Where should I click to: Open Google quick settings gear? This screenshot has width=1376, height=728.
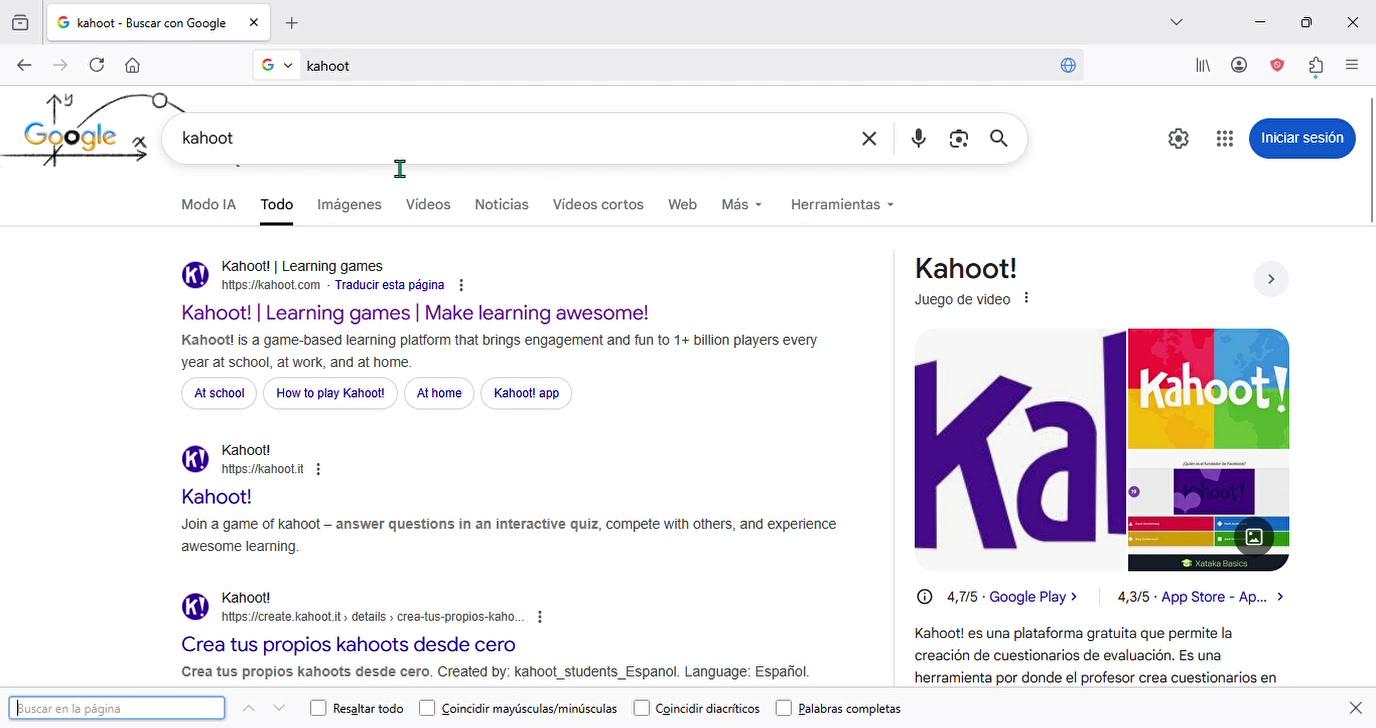(x=1178, y=139)
